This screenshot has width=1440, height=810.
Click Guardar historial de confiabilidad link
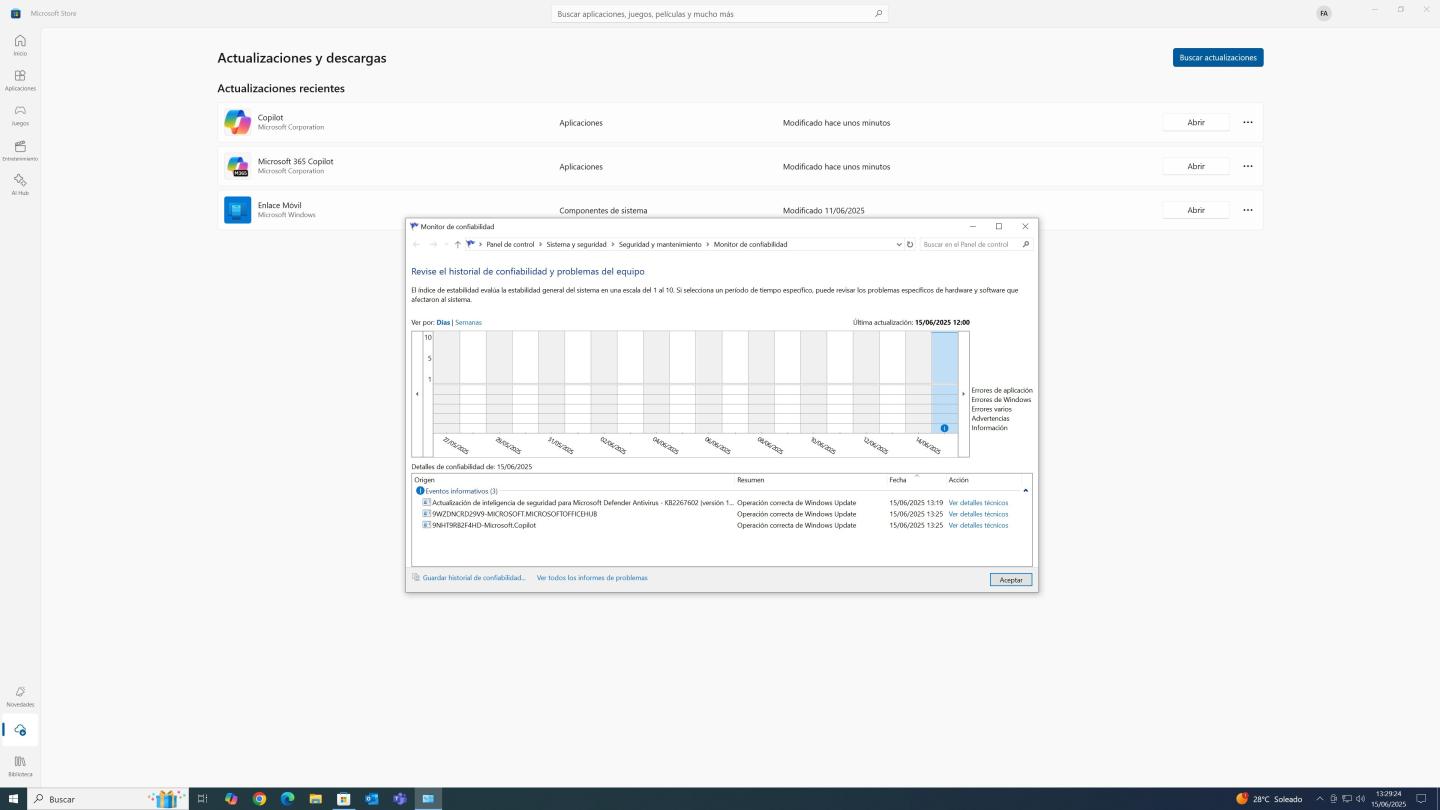473,578
